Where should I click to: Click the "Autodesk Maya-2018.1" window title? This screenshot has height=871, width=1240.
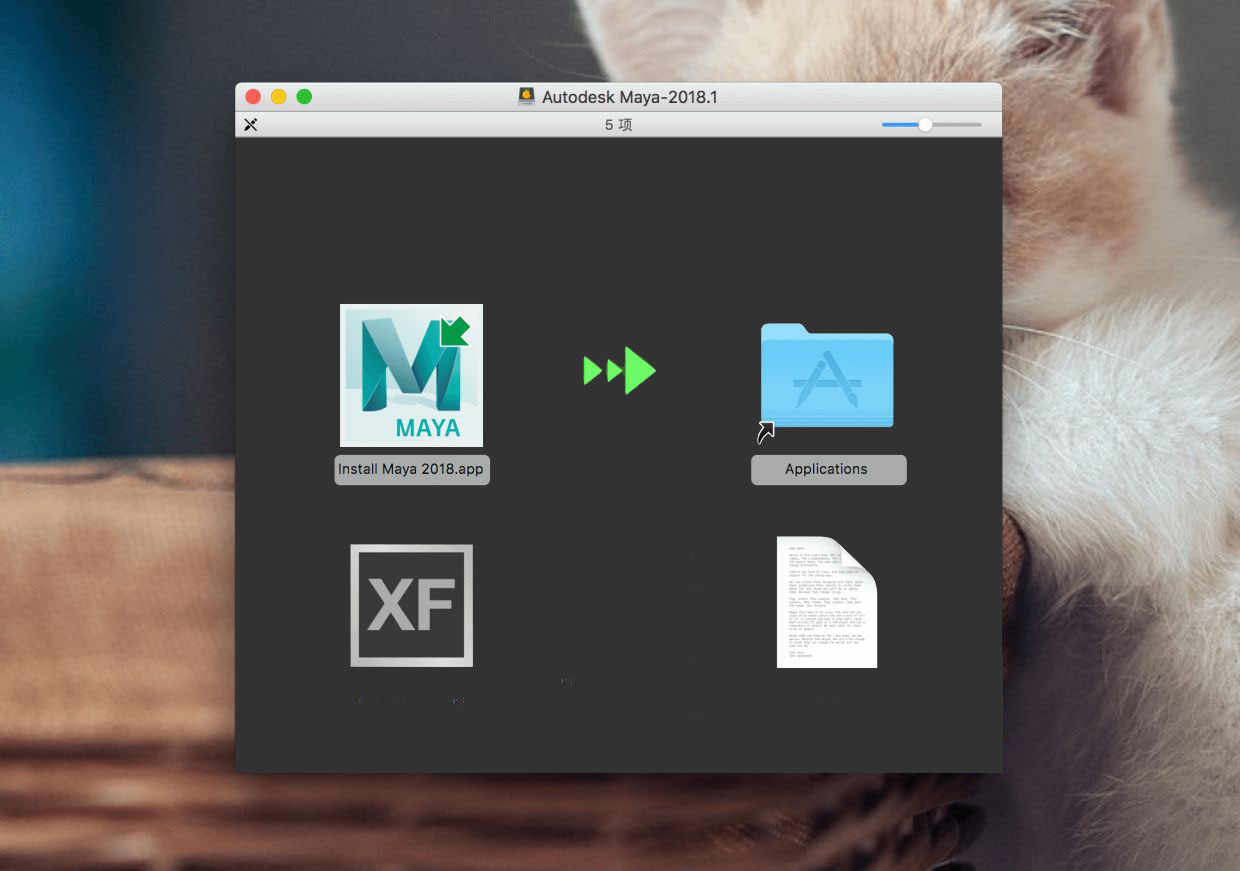[630, 97]
